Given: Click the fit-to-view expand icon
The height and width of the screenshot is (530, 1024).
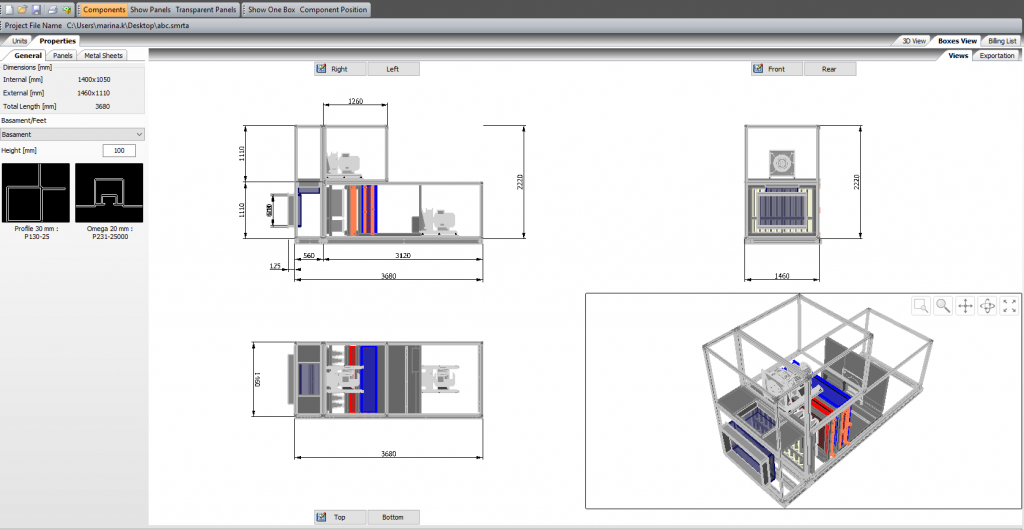Looking at the screenshot, I should (1009, 306).
